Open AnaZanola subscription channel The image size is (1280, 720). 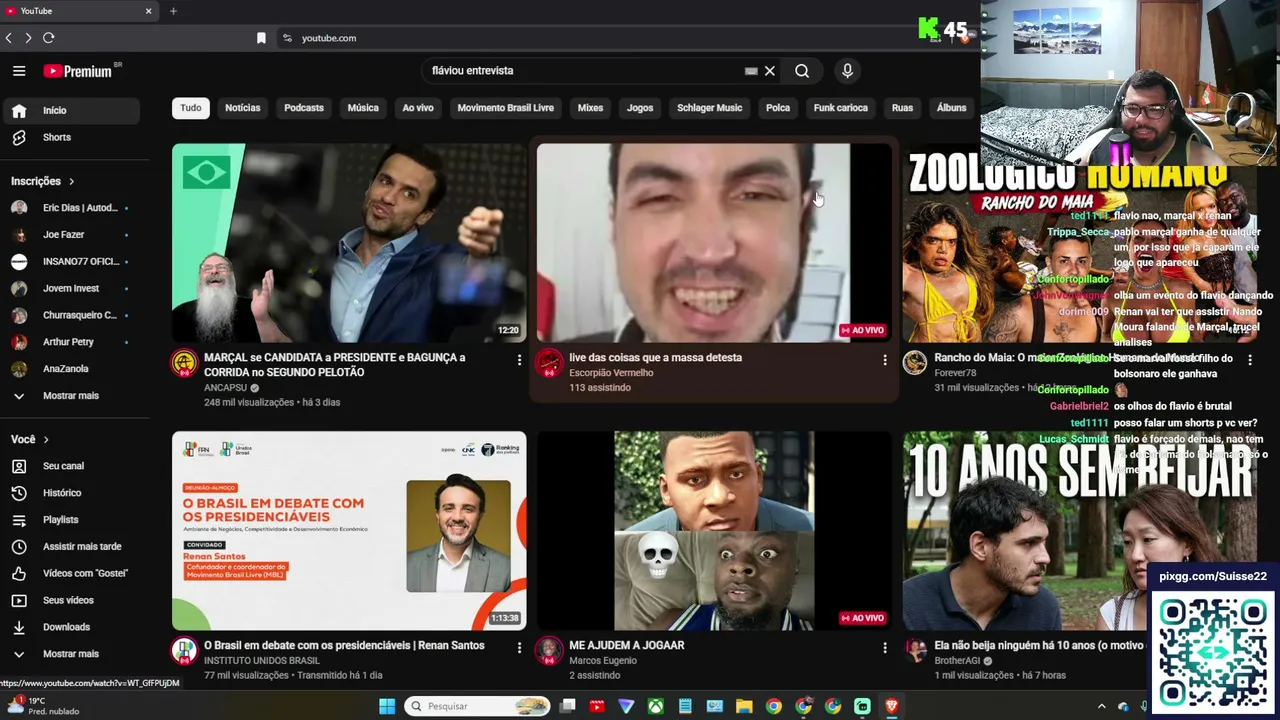click(70, 369)
